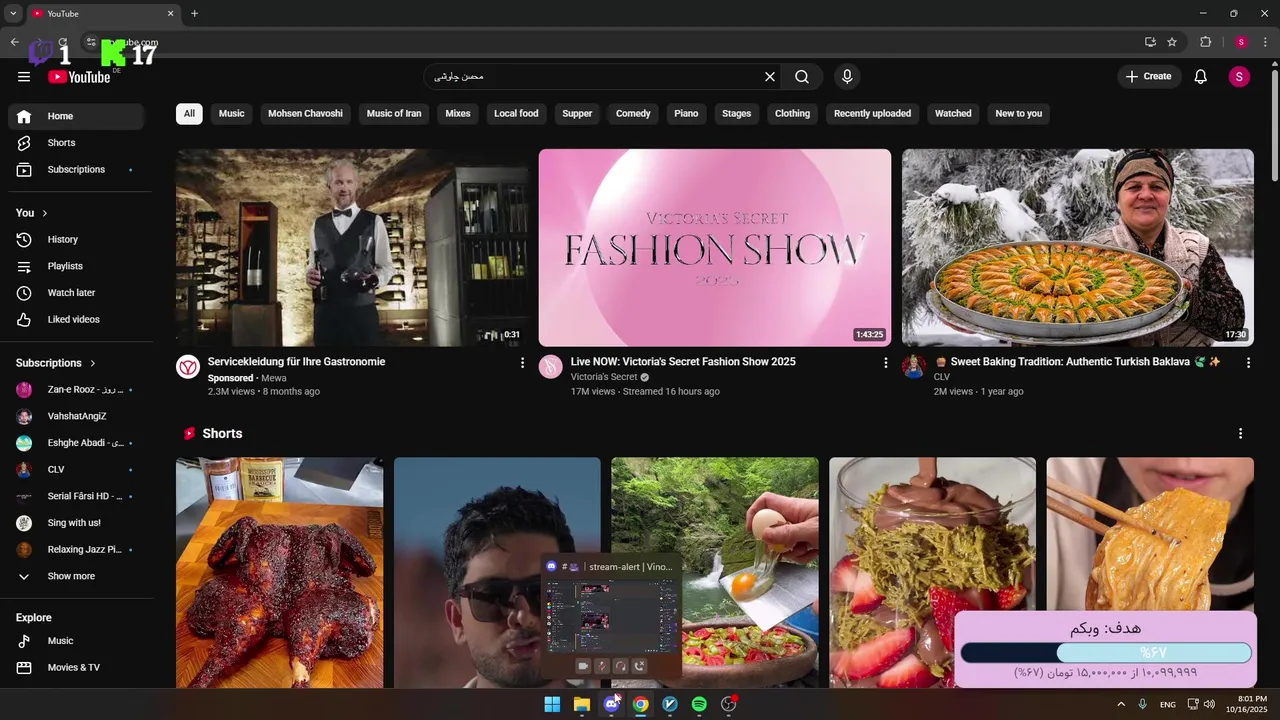
Task: Open the Zan-e Rooz channel subscription
Action: (77, 390)
